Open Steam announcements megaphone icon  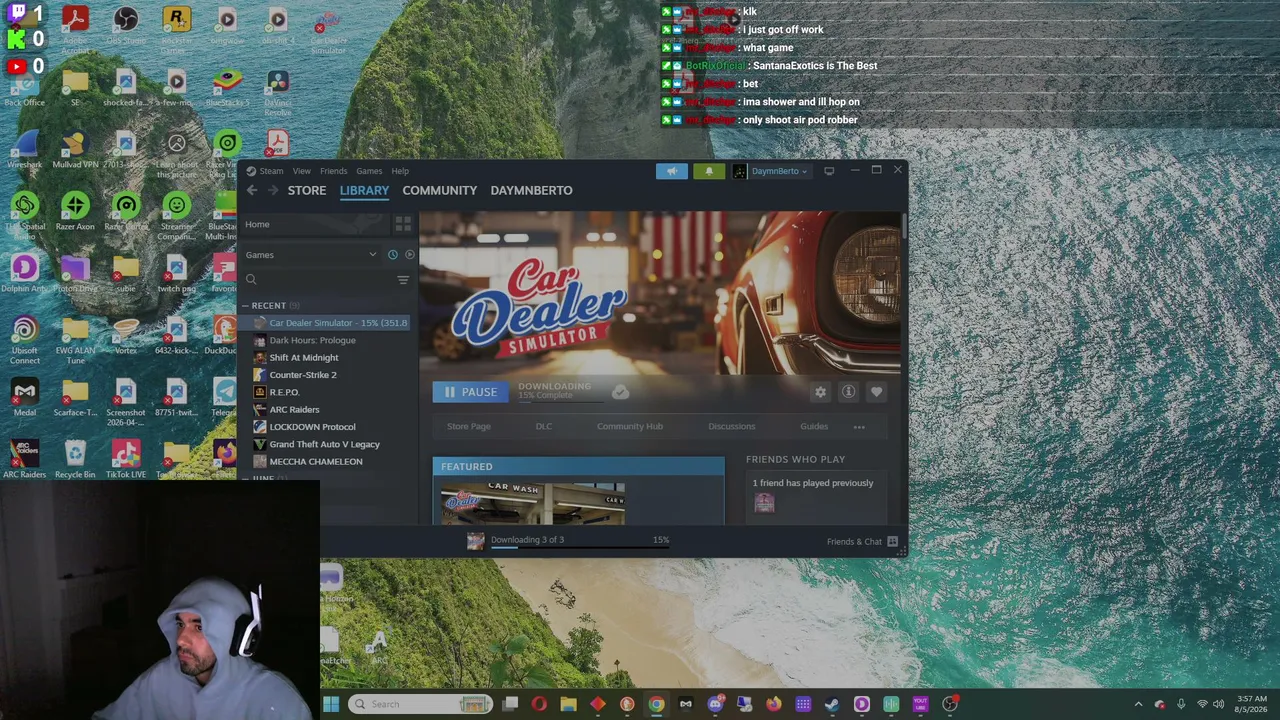672,171
